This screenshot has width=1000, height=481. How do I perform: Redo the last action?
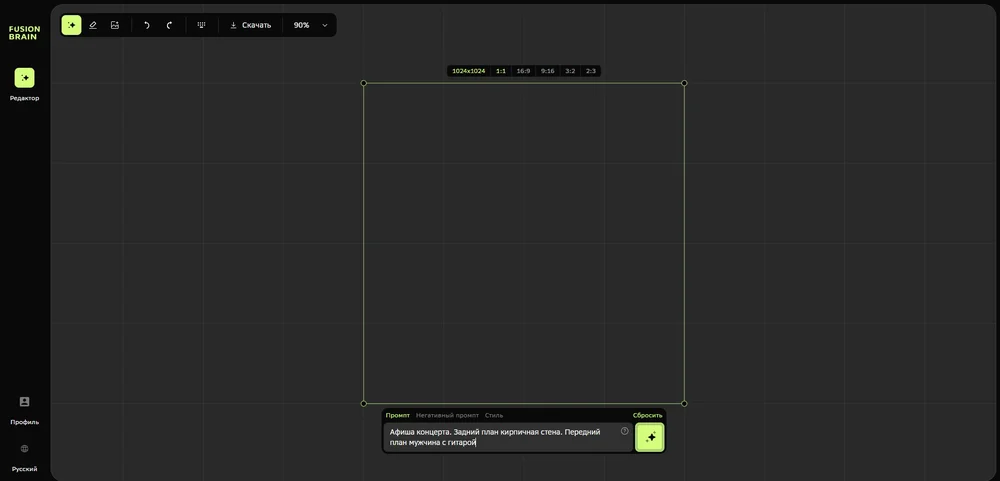click(169, 25)
